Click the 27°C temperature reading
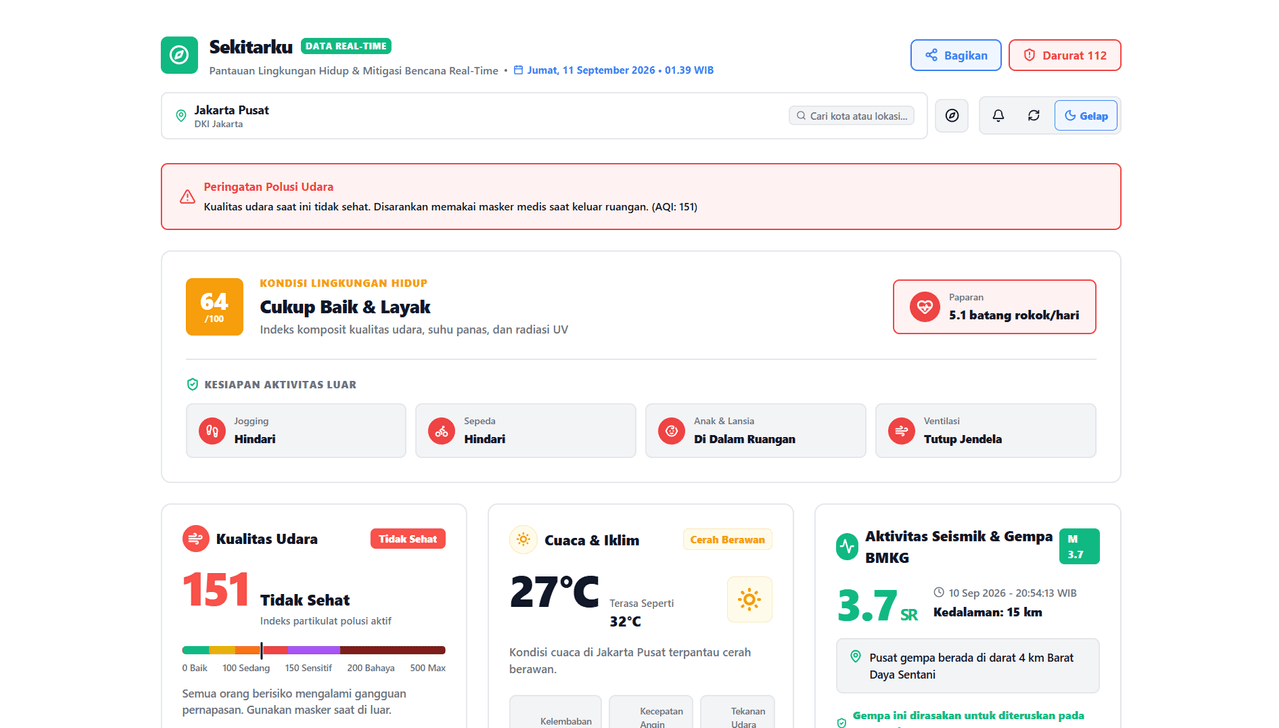This screenshot has width=1279, height=728. pos(554,592)
